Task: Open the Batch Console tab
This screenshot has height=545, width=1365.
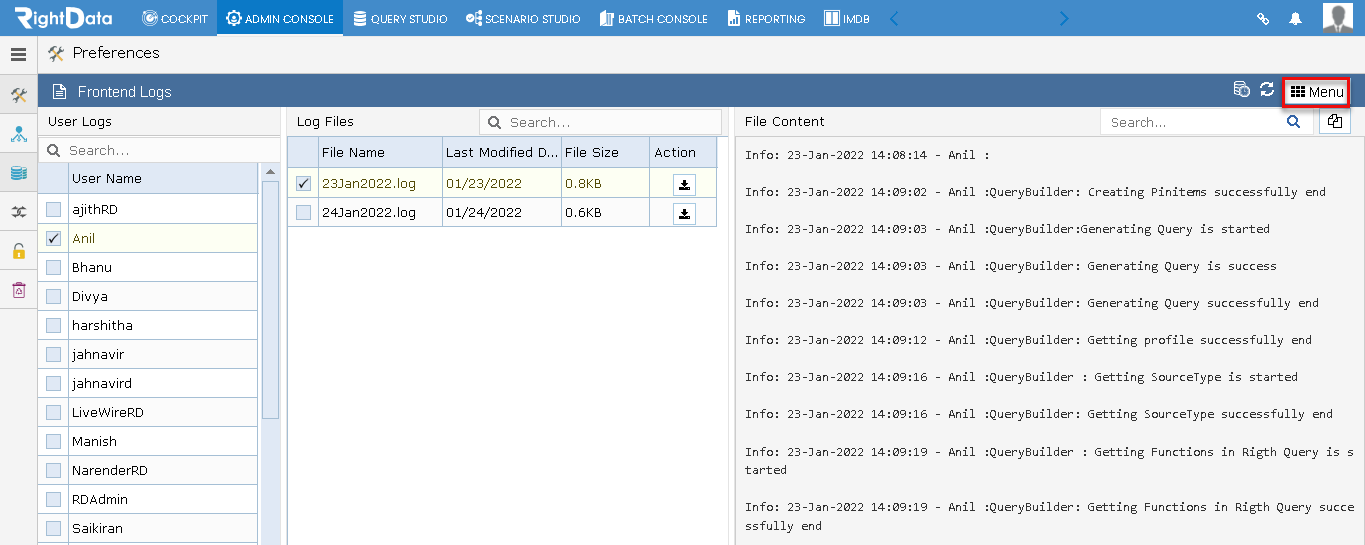Action: coord(654,18)
